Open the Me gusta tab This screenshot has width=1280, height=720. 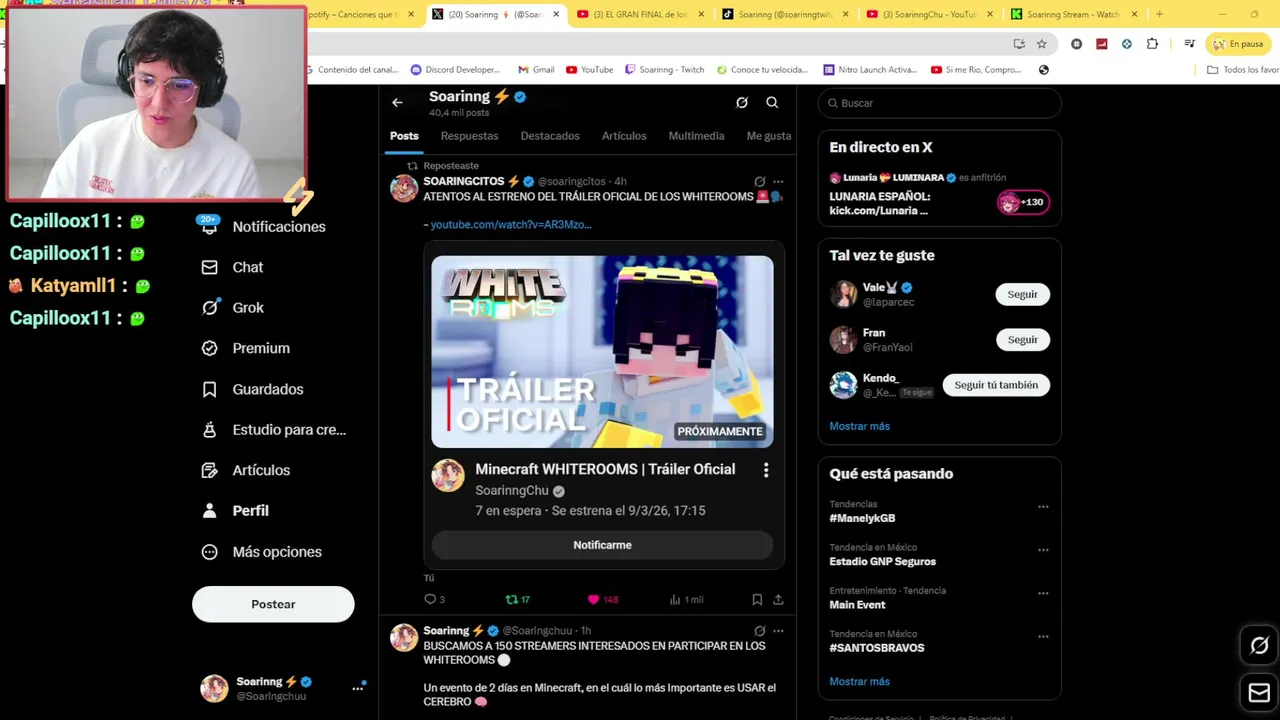(769, 136)
